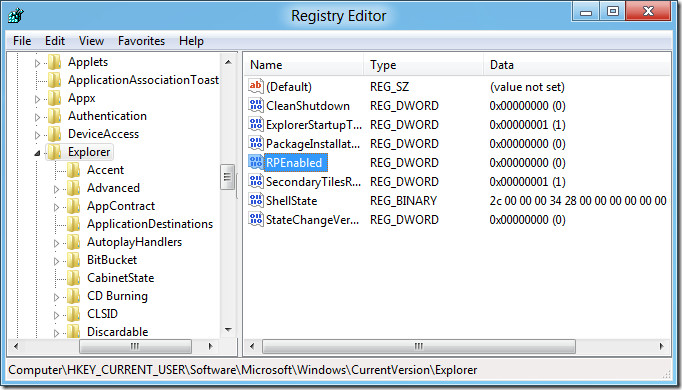Expand the Discardable key
Viewport: 682px width, 390px height.
[x=57, y=333]
